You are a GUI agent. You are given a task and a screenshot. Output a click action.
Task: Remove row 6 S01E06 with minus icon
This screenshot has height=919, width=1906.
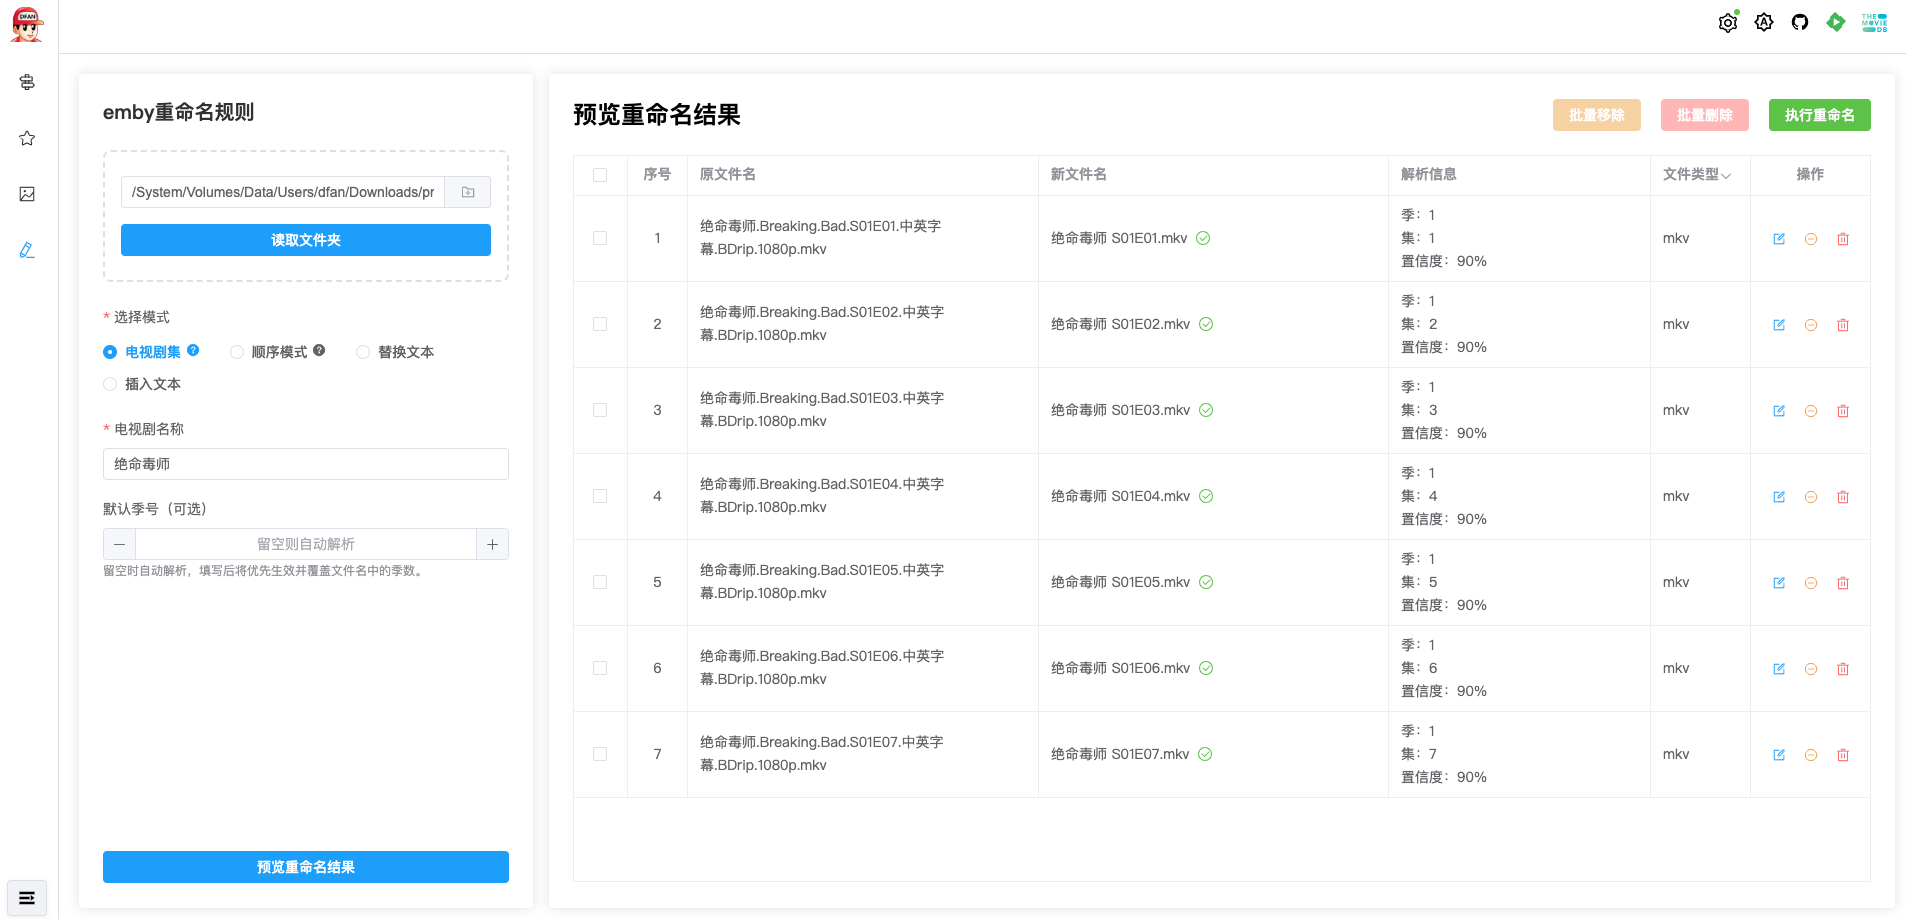1811,669
